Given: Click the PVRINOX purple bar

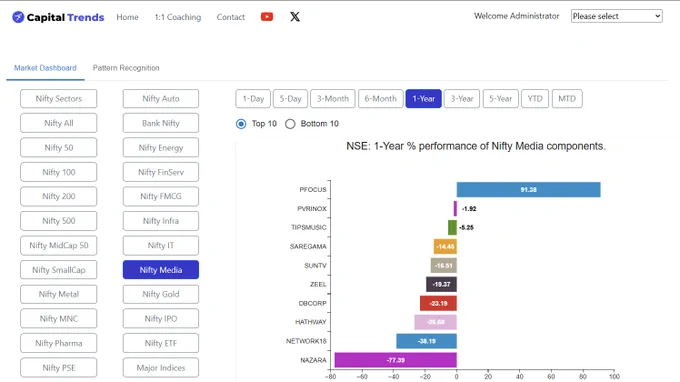Looking at the screenshot, I should 455,209.
